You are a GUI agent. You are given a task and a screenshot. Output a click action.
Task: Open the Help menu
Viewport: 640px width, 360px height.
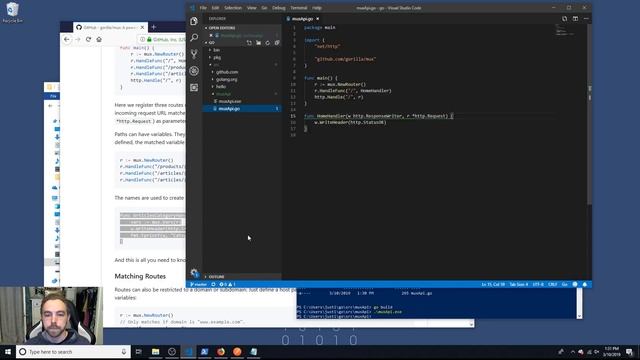(x=317, y=8)
